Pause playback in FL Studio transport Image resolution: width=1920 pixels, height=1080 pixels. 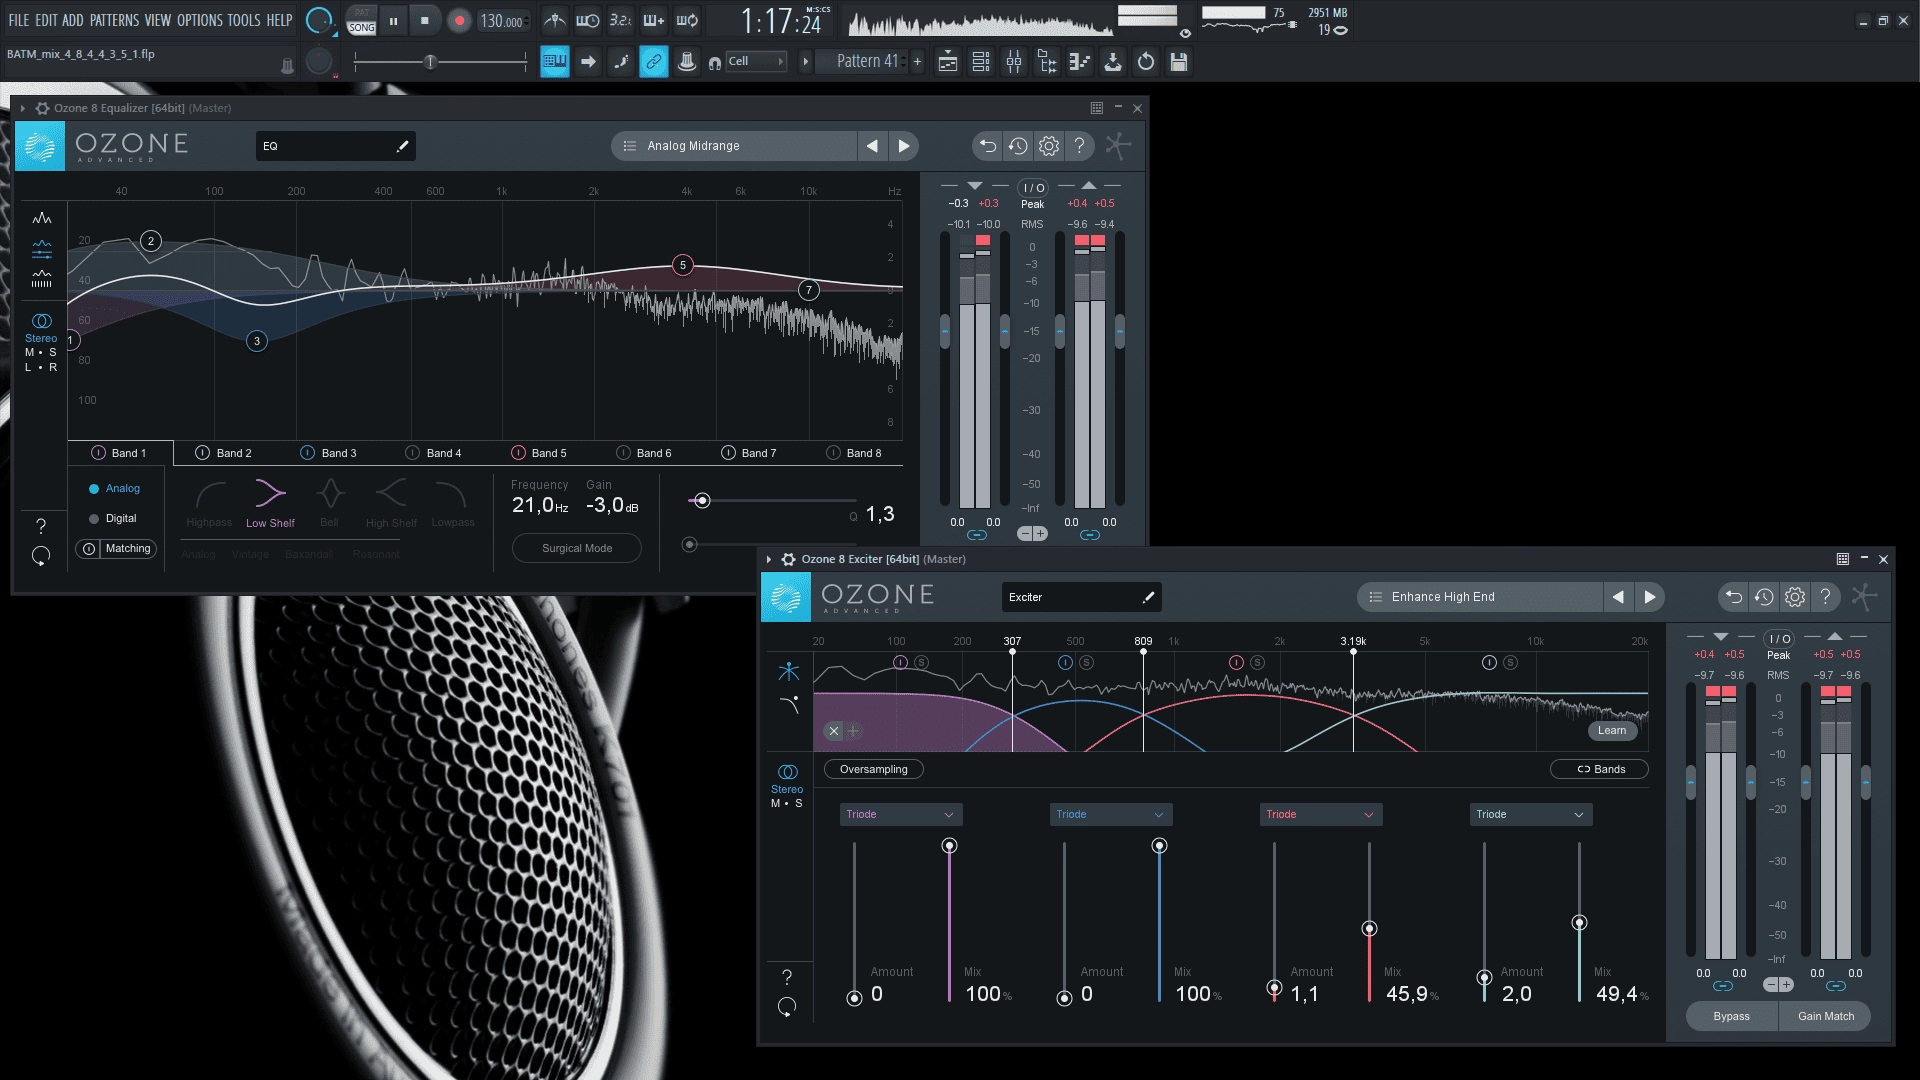(x=393, y=21)
